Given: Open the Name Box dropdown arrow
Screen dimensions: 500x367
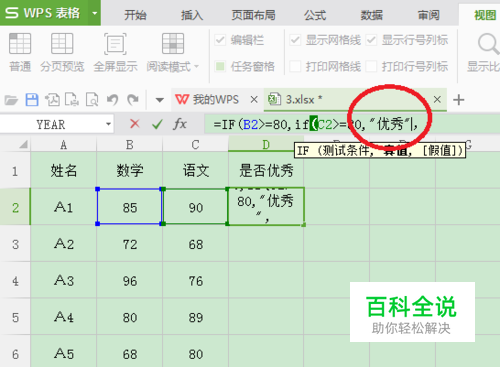Looking at the screenshot, I should click(108, 124).
